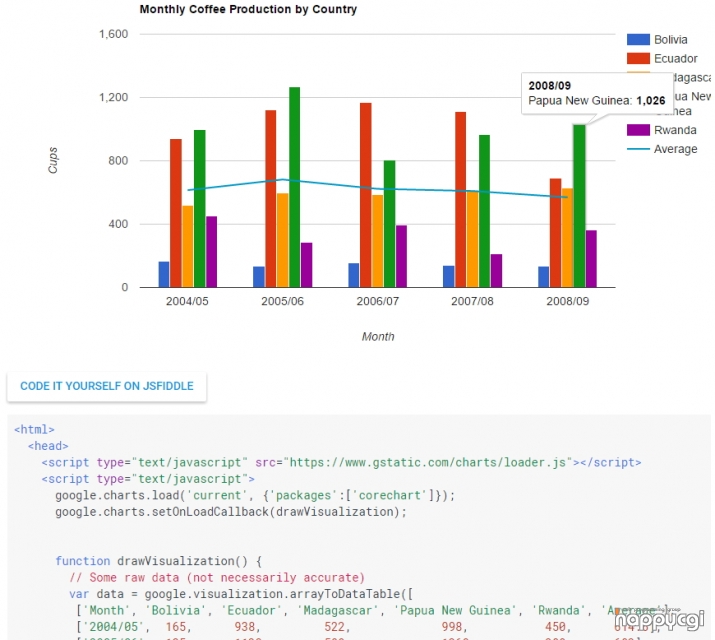
Task: Select the Ecuador red legend swatch
Action: 638,58
